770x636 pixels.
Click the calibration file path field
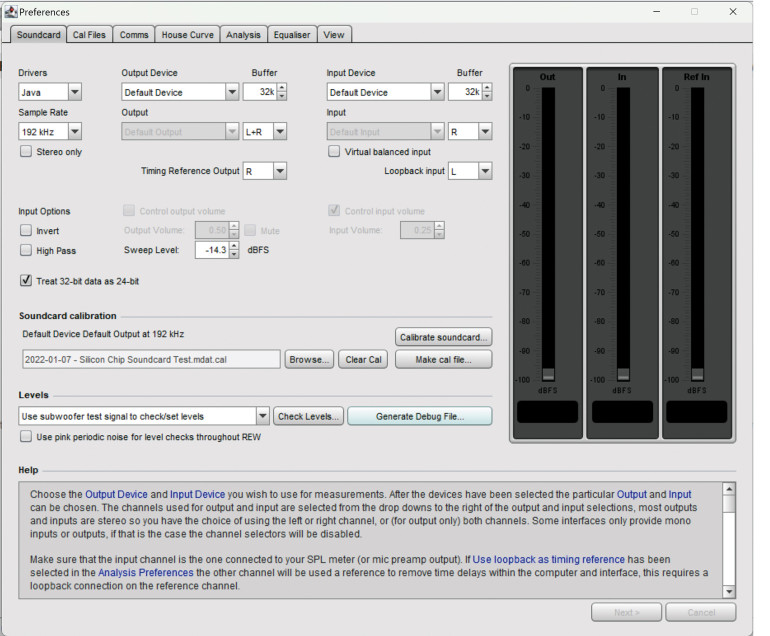click(x=150, y=359)
